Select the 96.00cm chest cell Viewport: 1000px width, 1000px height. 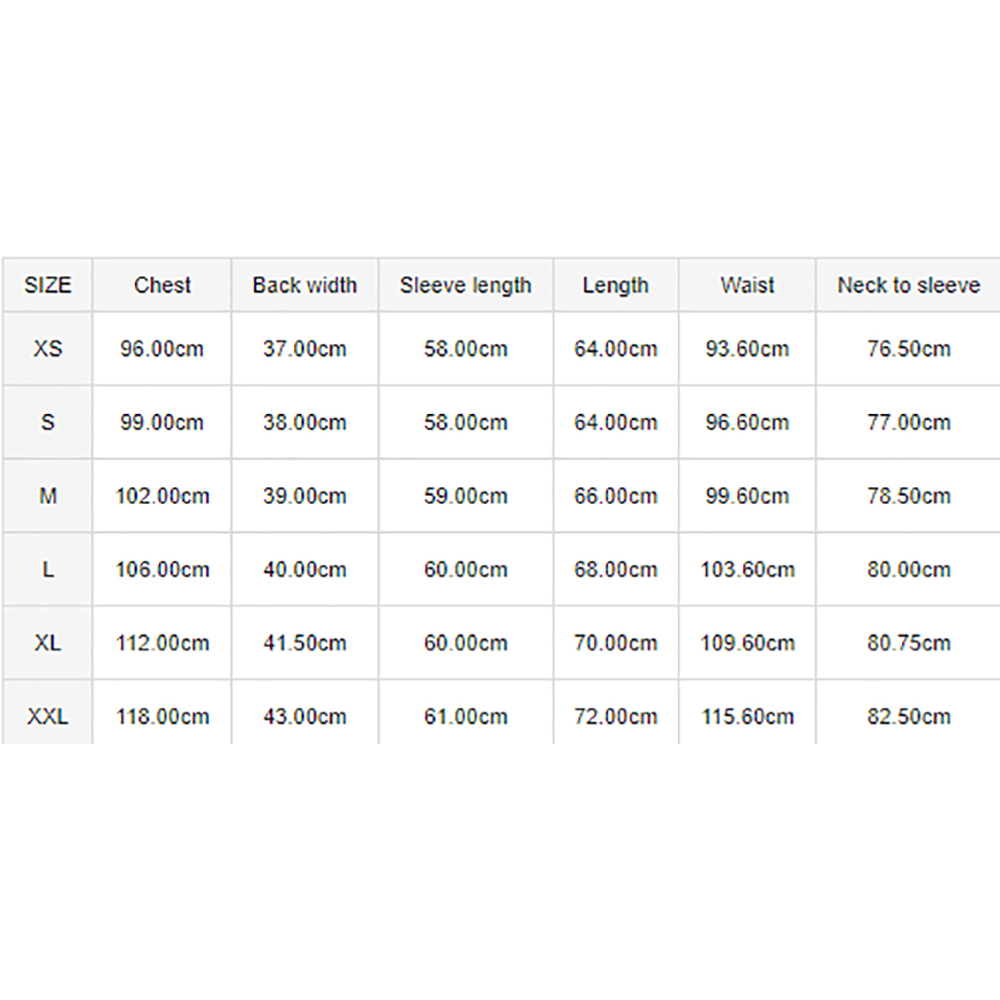click(162, 349)
